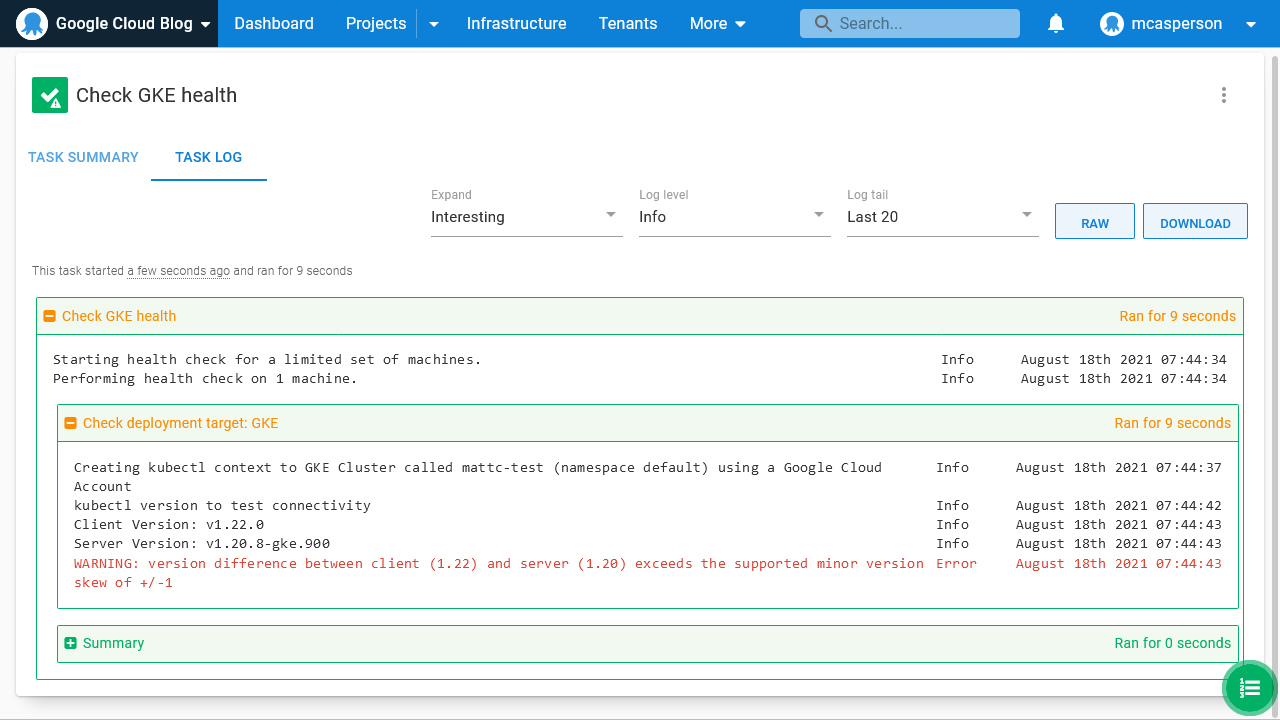Open the floating task log list button

point(1249,688)
